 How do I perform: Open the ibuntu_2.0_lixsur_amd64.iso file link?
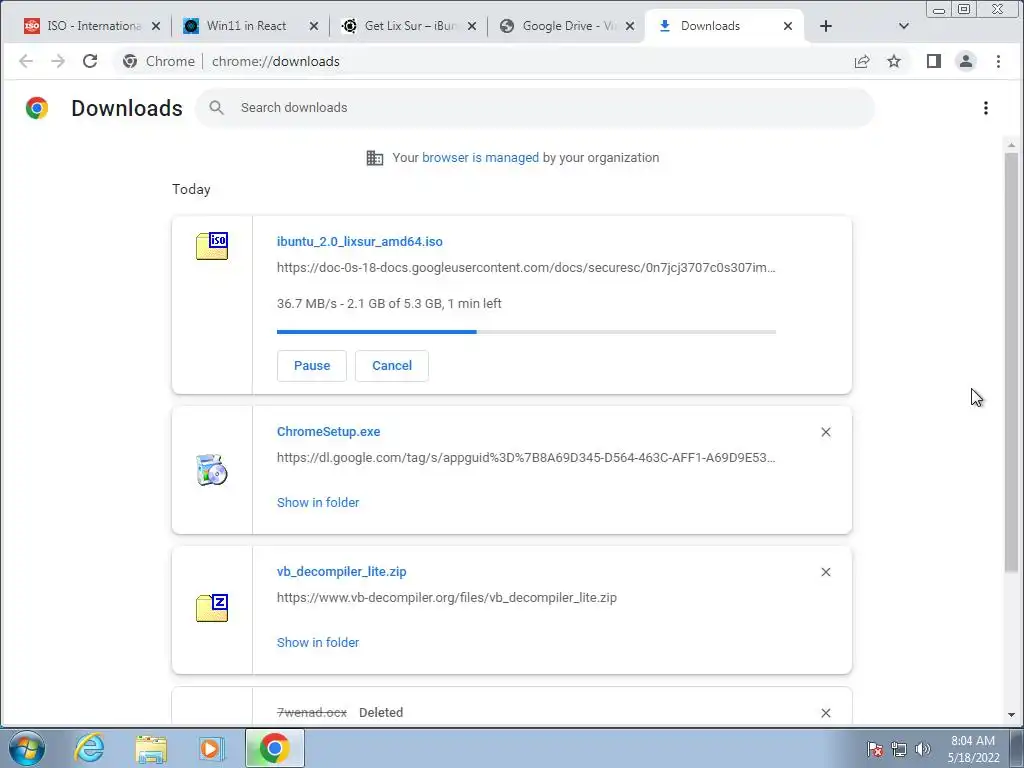pyautogui.click(x=360, y=242)
